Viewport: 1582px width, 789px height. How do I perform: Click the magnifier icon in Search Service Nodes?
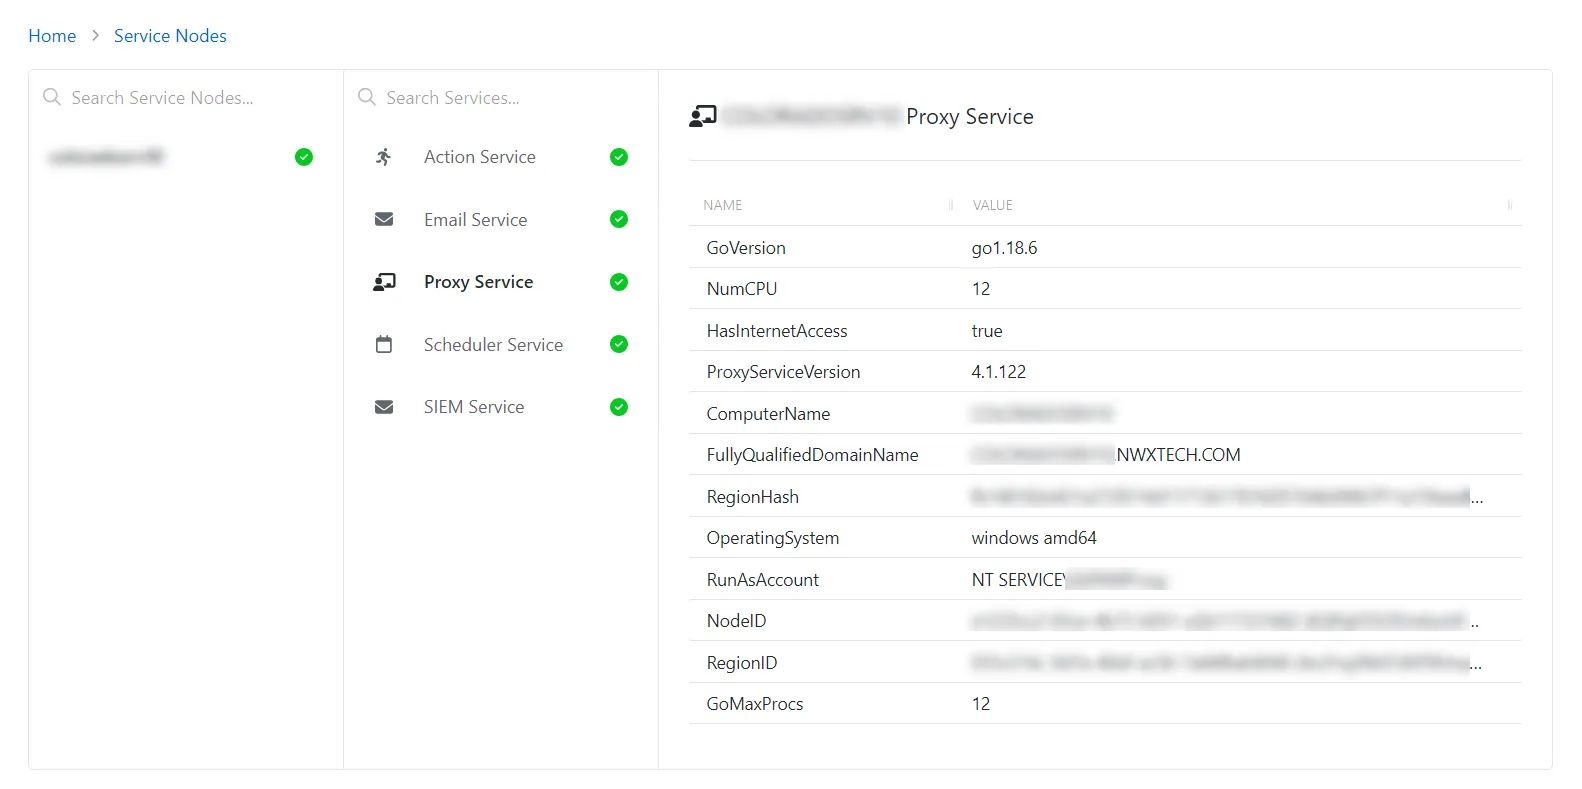pos(52,97)
